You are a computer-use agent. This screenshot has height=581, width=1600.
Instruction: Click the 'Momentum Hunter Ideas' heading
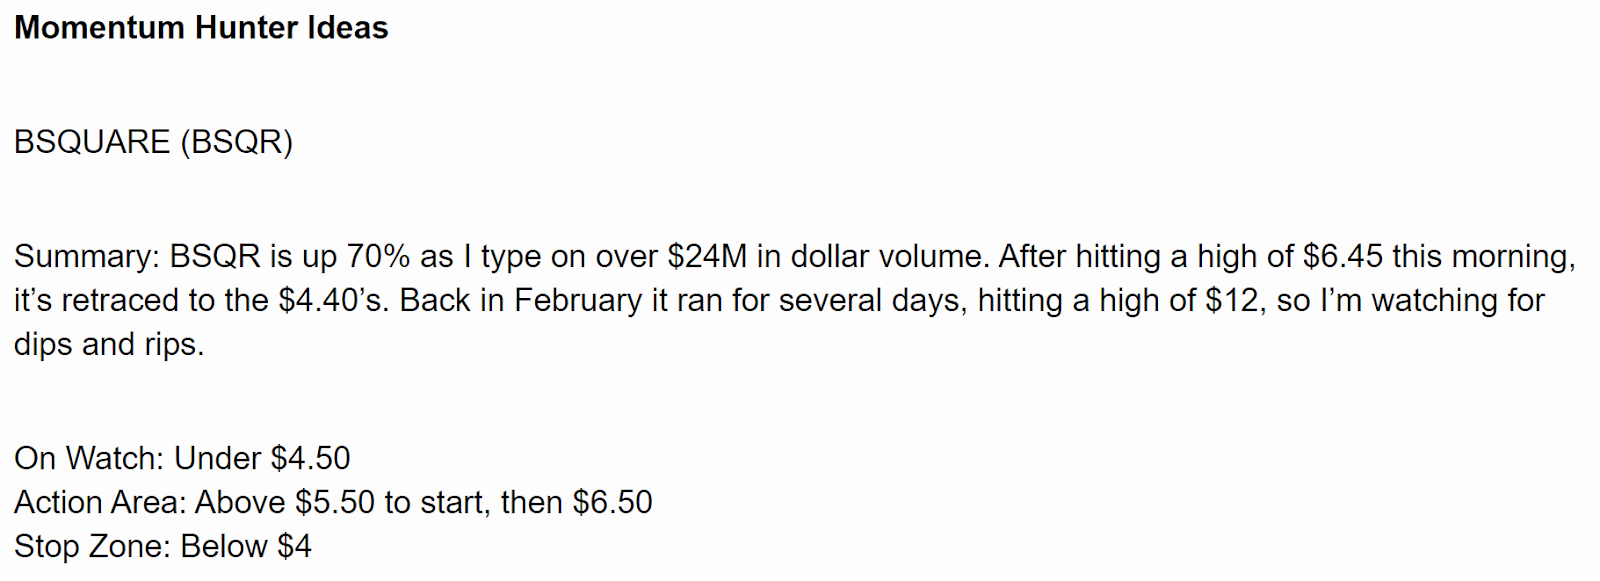click(x=201, y=28)
